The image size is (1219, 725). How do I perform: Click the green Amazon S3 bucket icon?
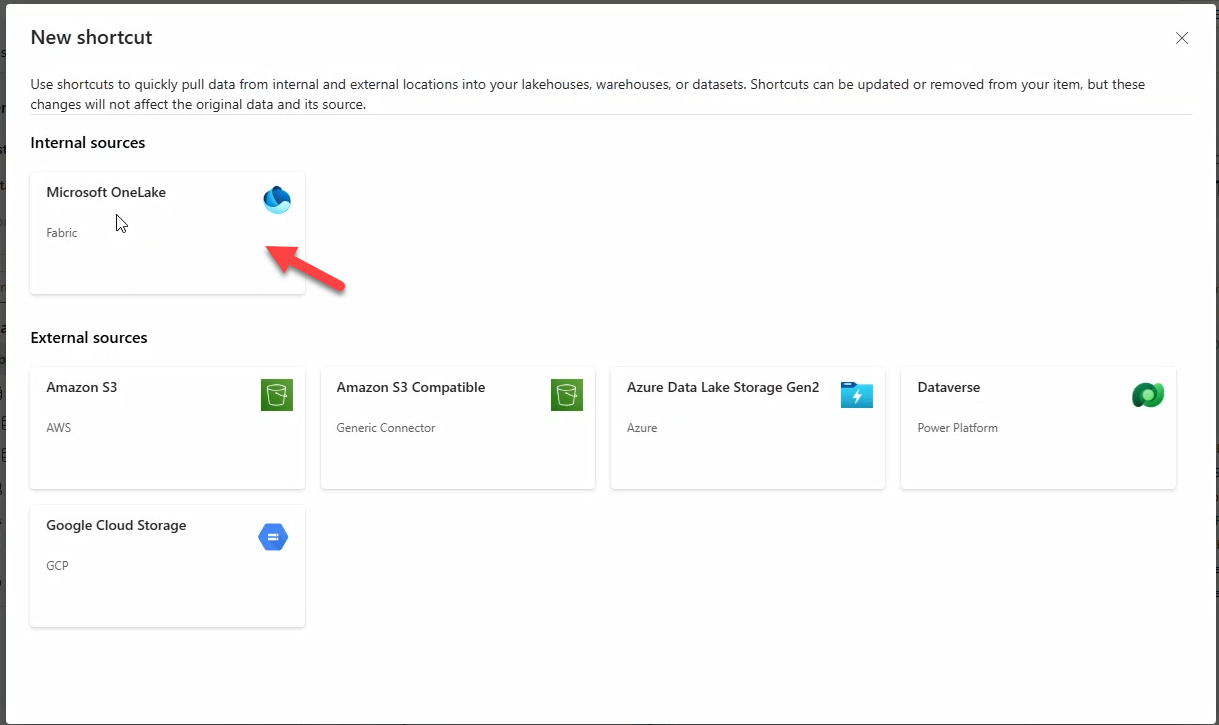pyautogui.click(x=276, y=395)
